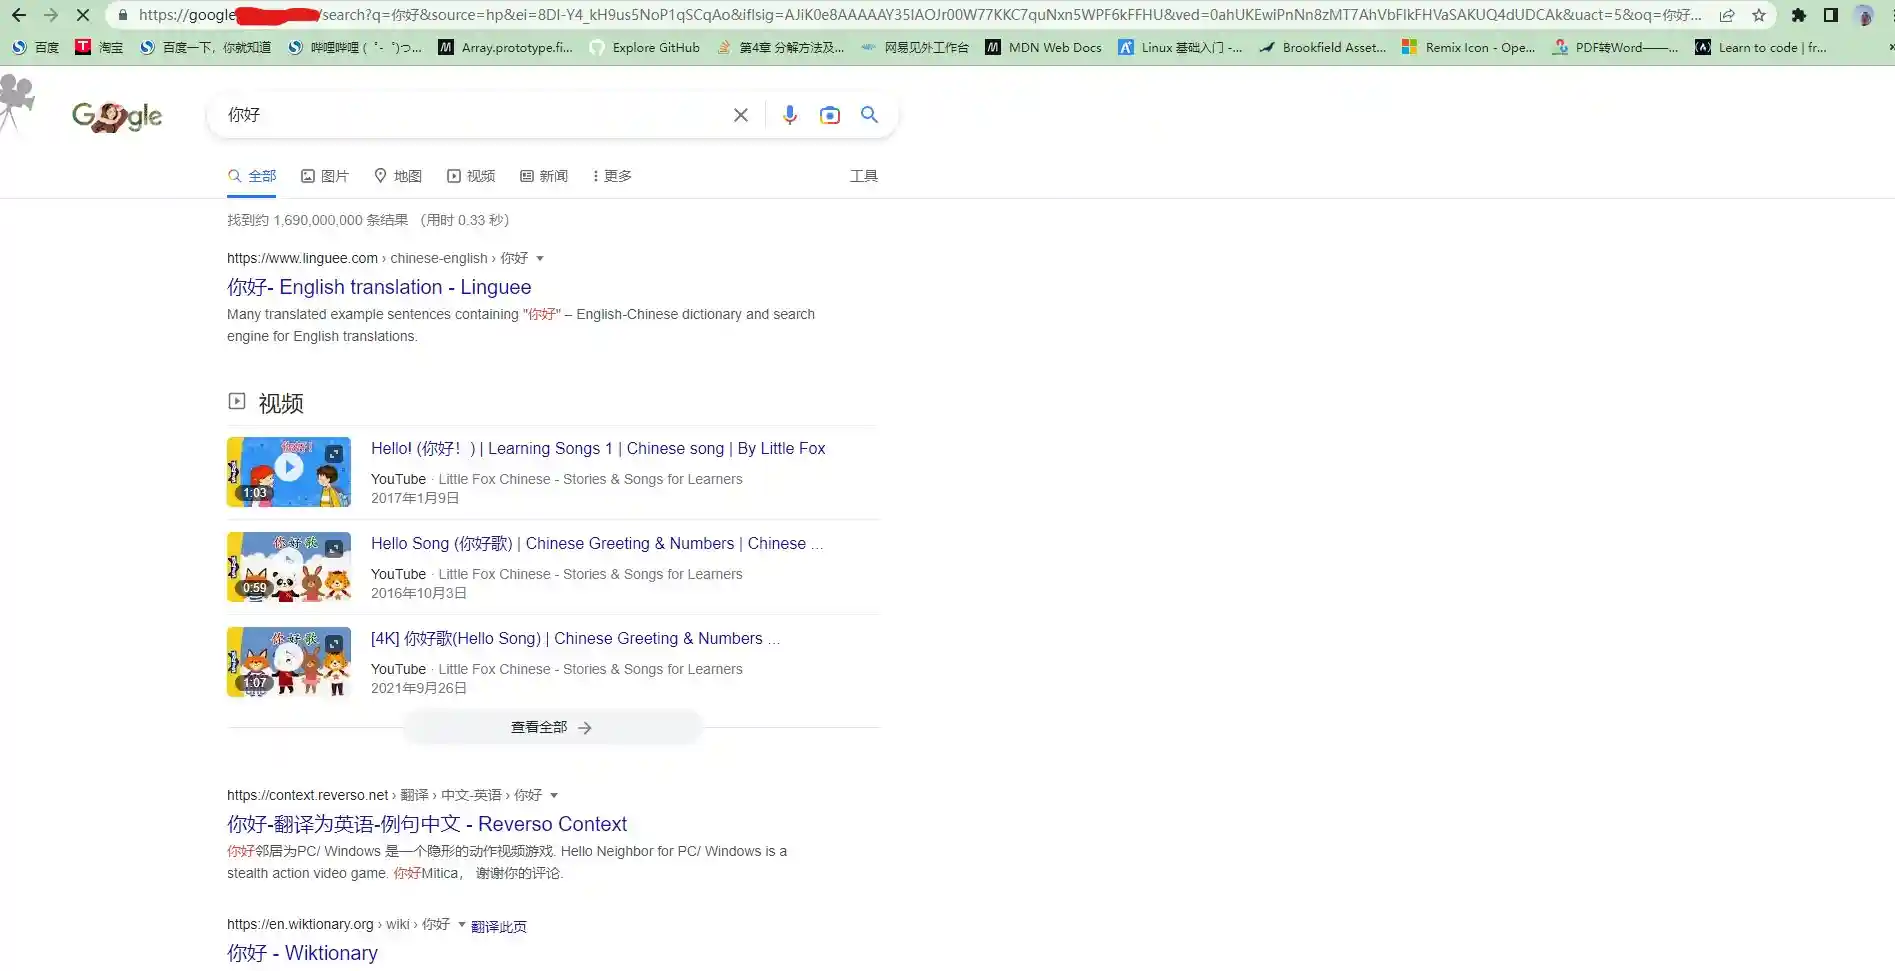Open the MDN Web Docs bookmark
The height and width of the screenshot is (971, 1895).
[1043, 47]
